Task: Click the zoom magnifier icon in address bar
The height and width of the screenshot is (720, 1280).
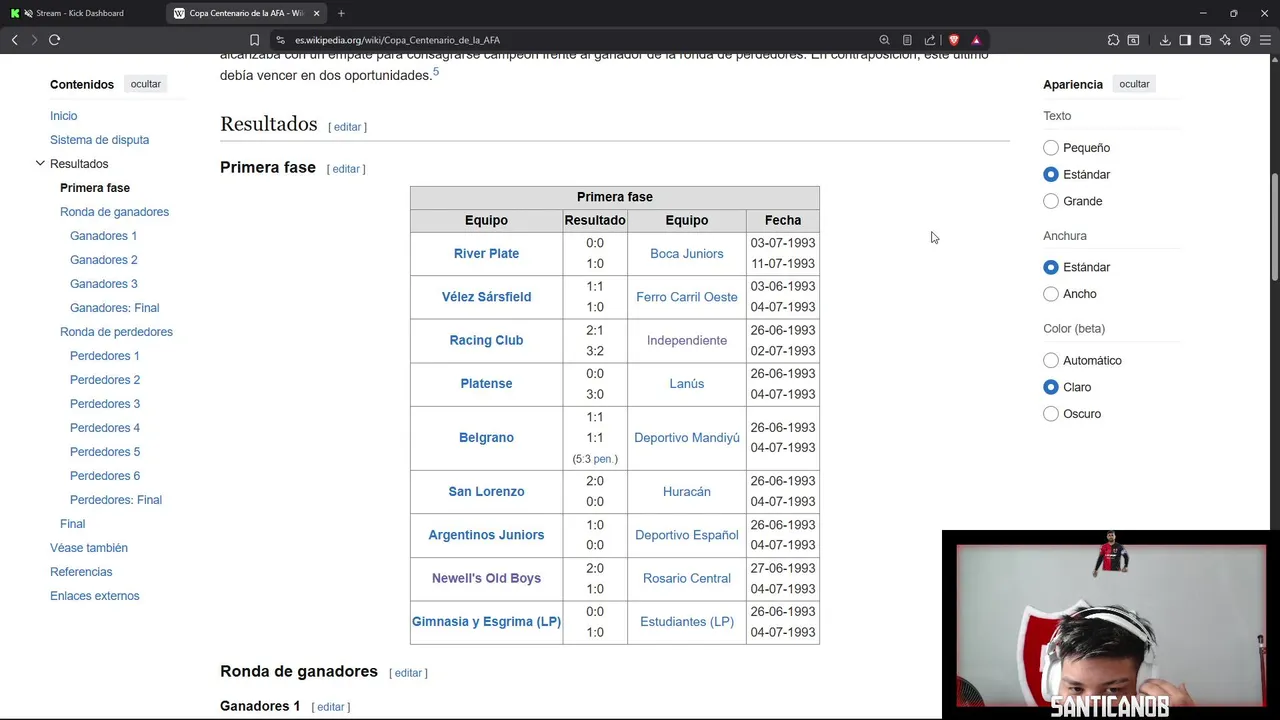Action: 884,40
